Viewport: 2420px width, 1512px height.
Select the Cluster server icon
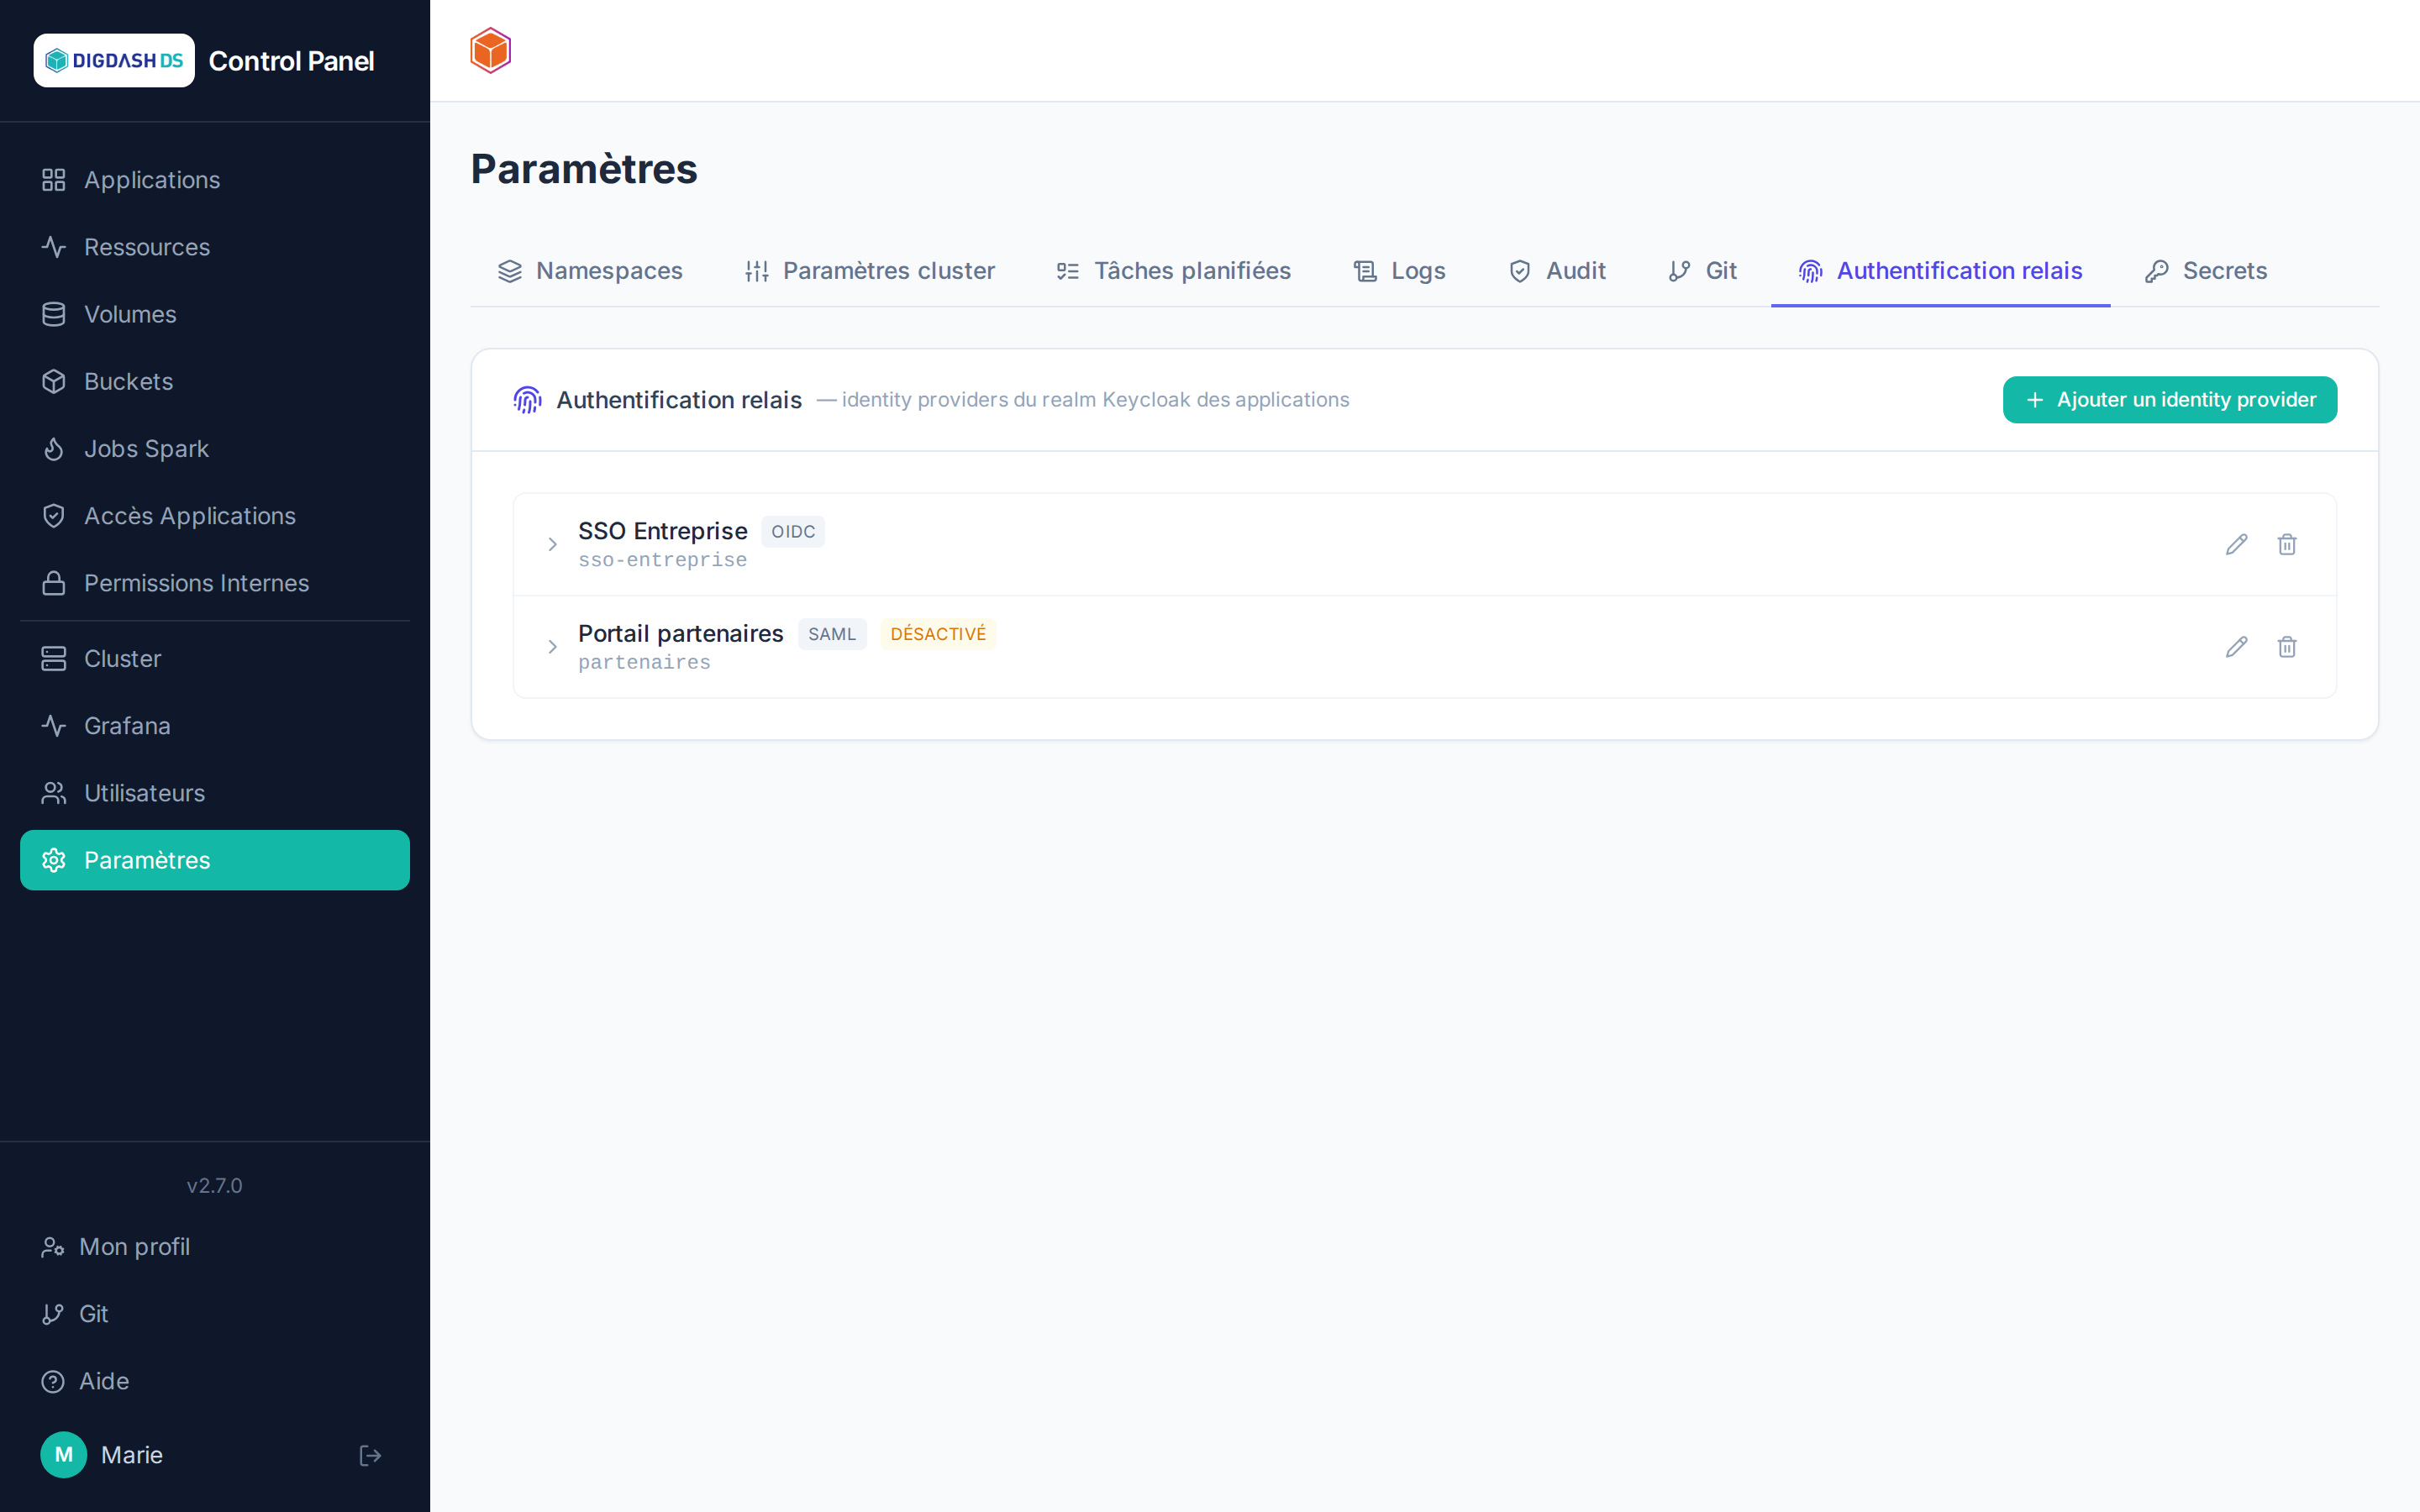click(54, 659)
